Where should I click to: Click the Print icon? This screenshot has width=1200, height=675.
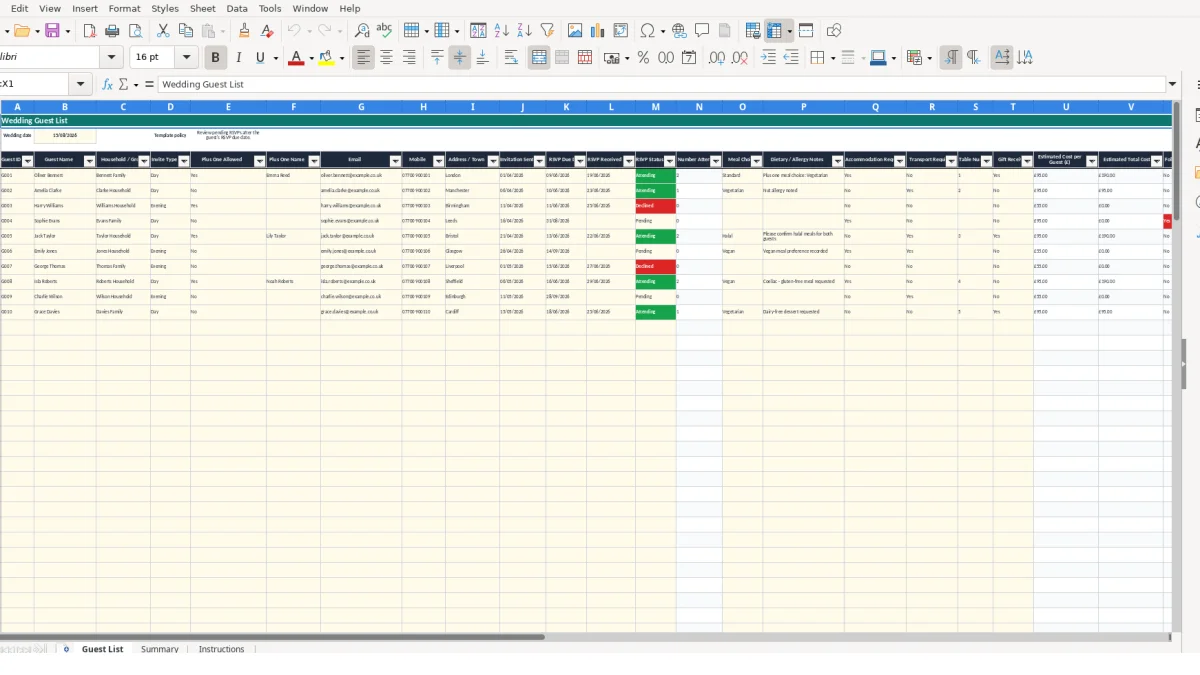[113, 31]
